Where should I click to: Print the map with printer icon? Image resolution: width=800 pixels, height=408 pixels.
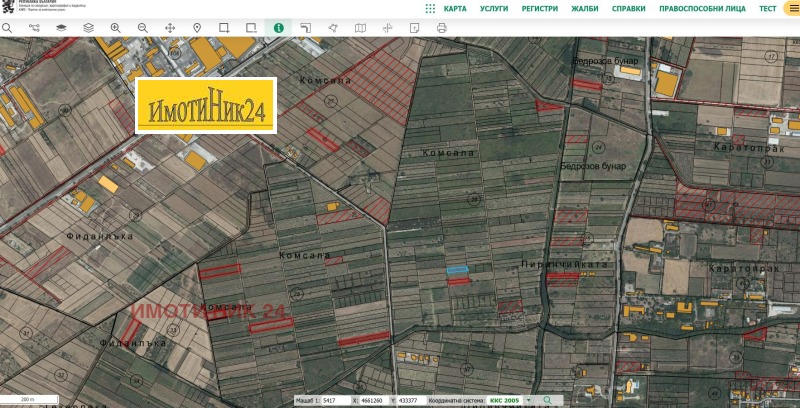pos(442,28)
